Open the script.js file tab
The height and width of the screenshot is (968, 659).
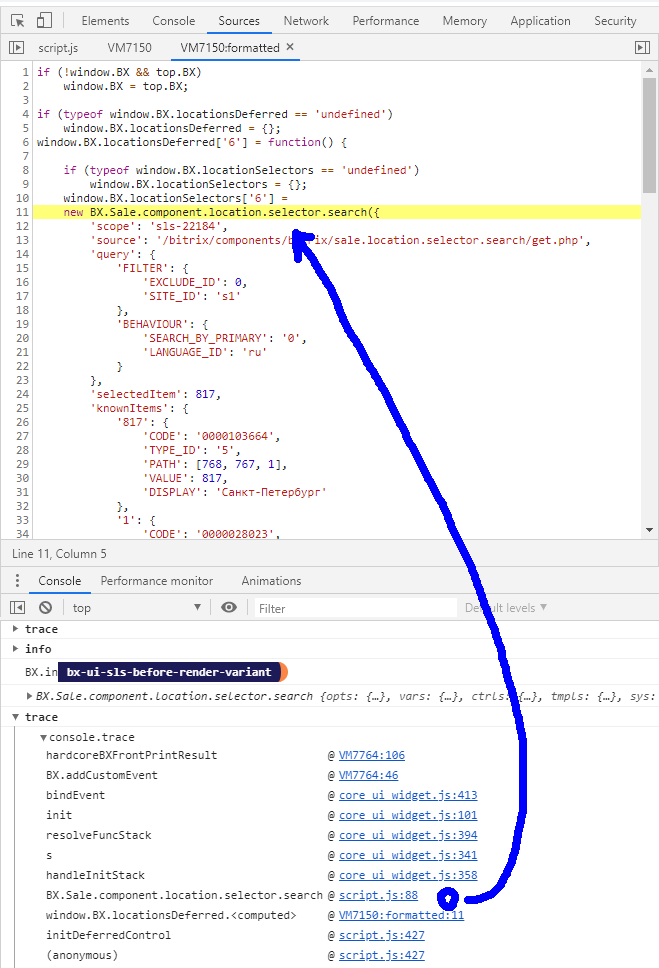[58, 47]
